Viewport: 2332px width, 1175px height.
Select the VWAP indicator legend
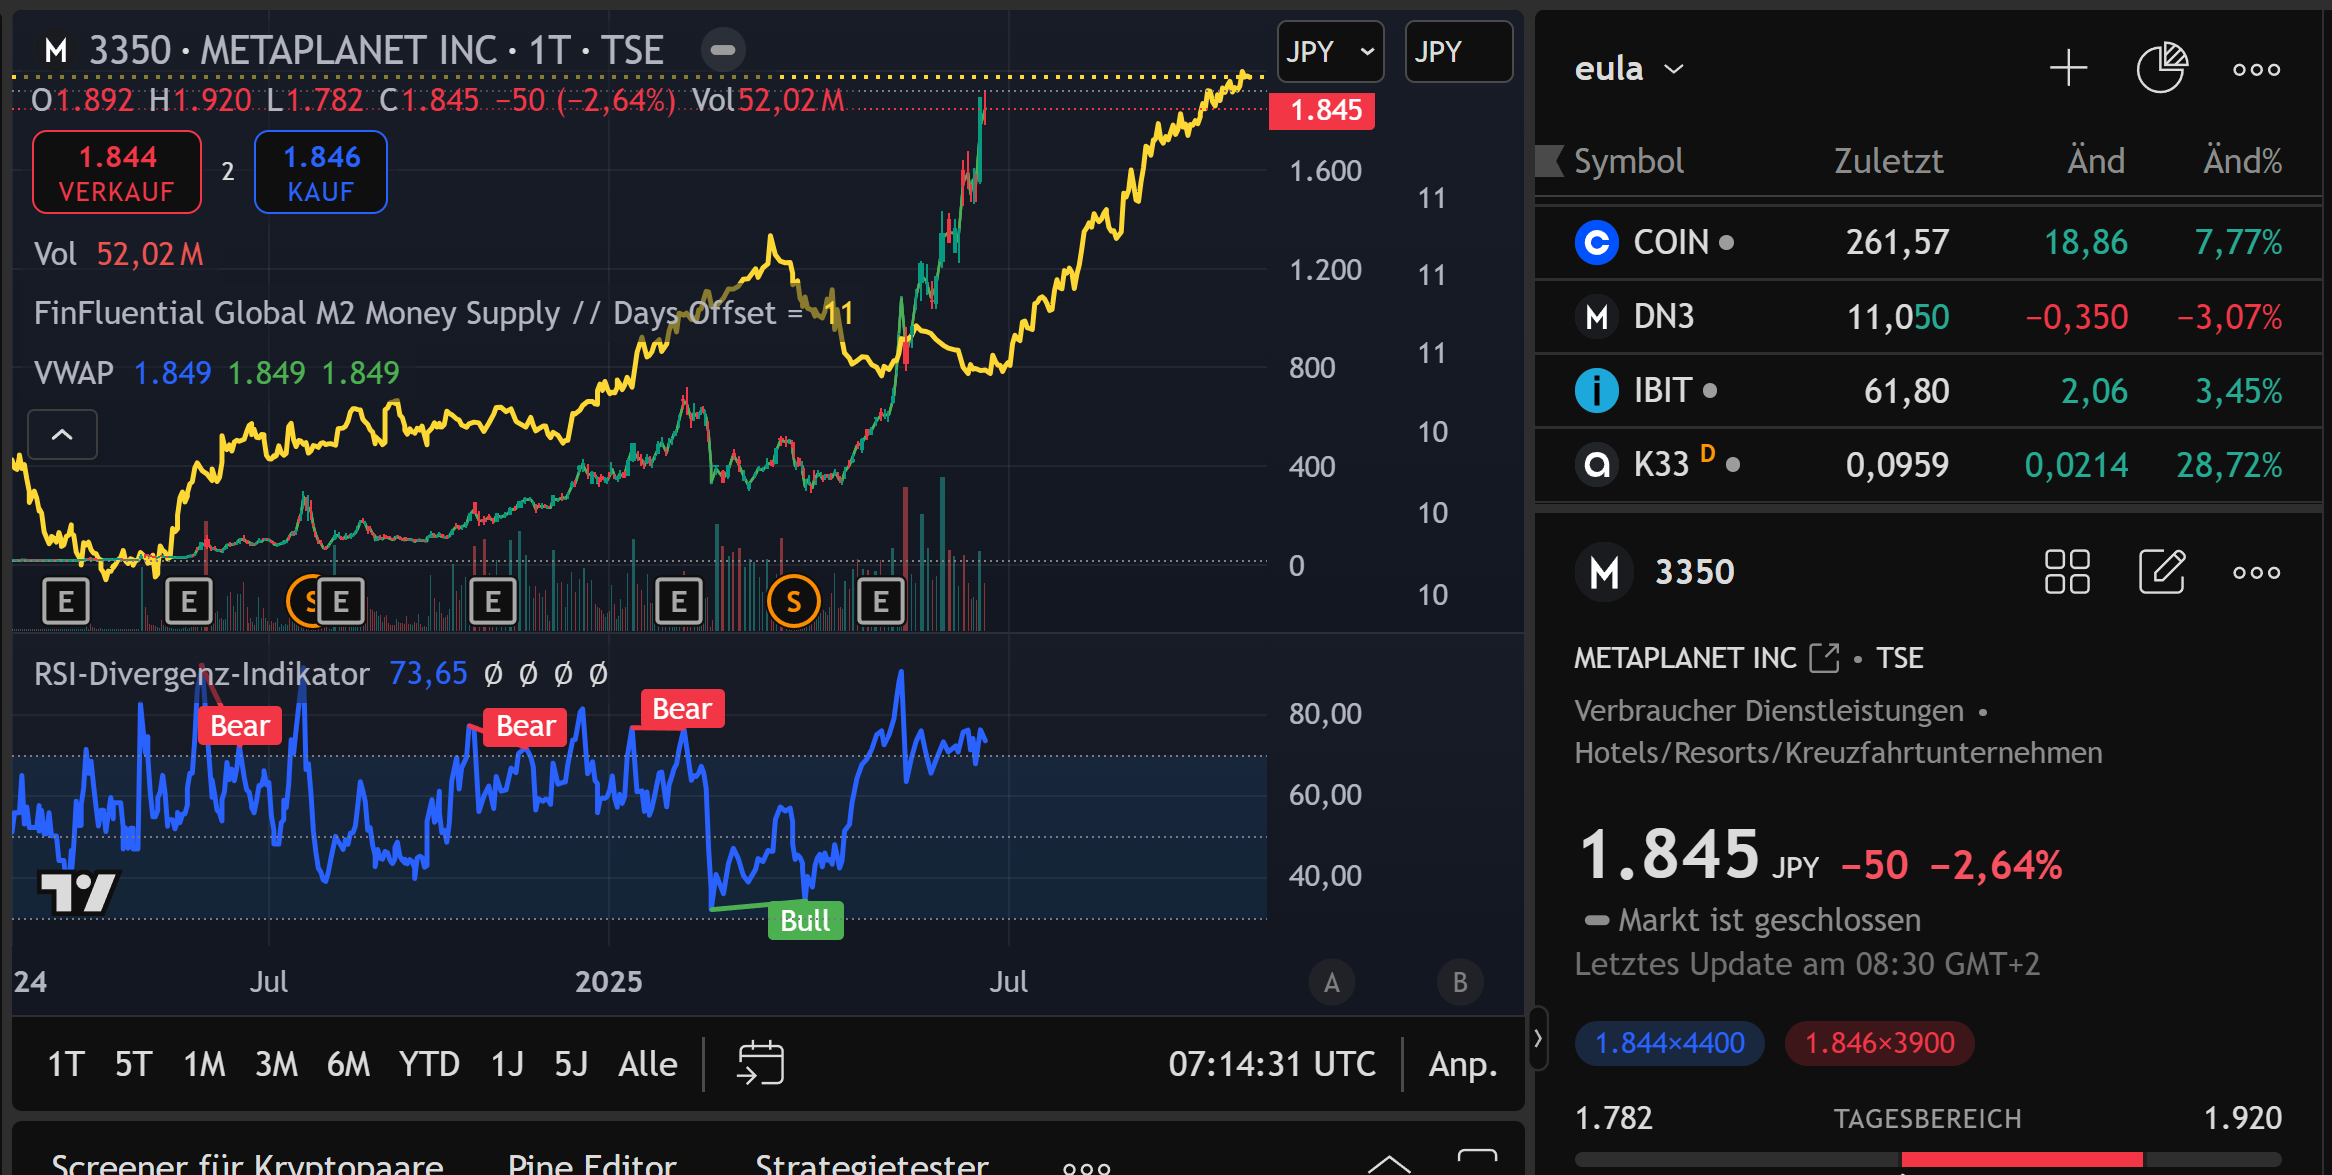point(73,373)
